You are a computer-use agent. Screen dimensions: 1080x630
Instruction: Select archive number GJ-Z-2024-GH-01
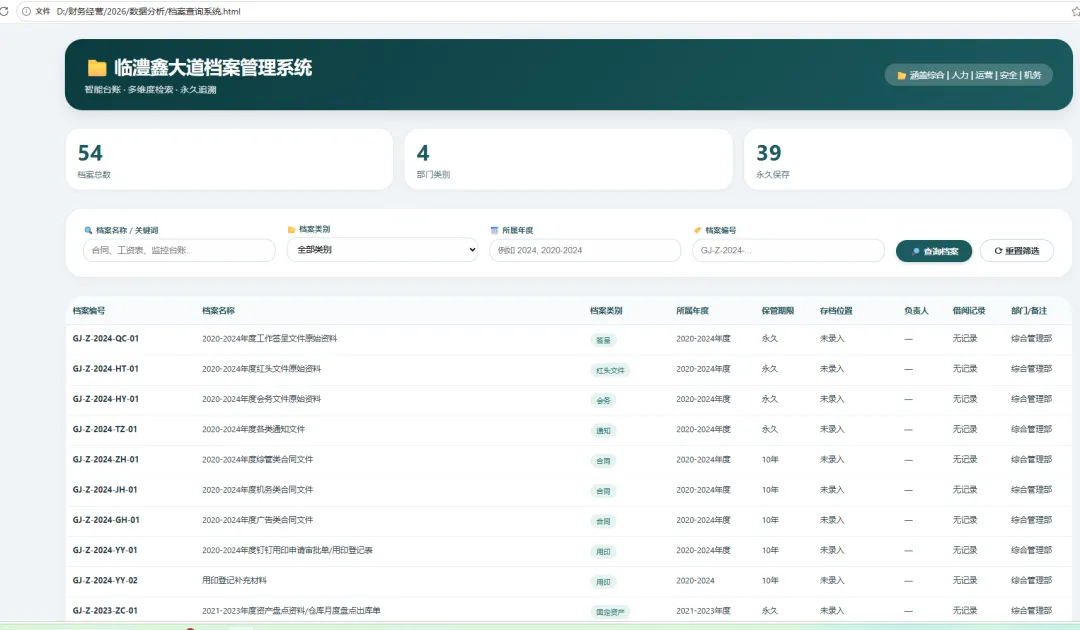click(x=106, y=520)
